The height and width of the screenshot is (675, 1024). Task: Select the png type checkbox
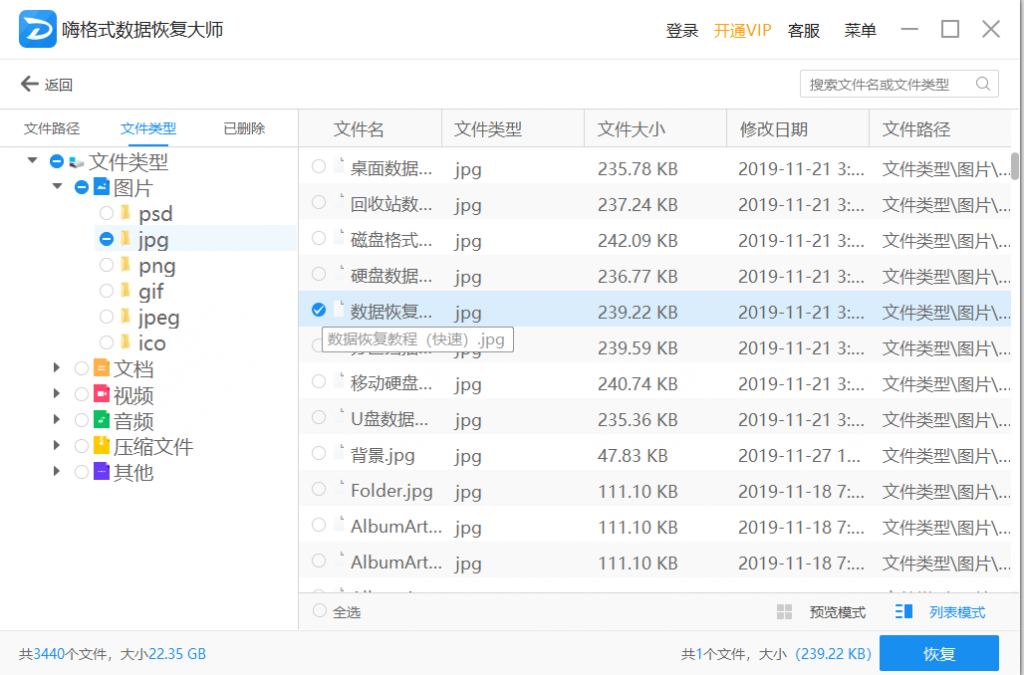point(106,265)
